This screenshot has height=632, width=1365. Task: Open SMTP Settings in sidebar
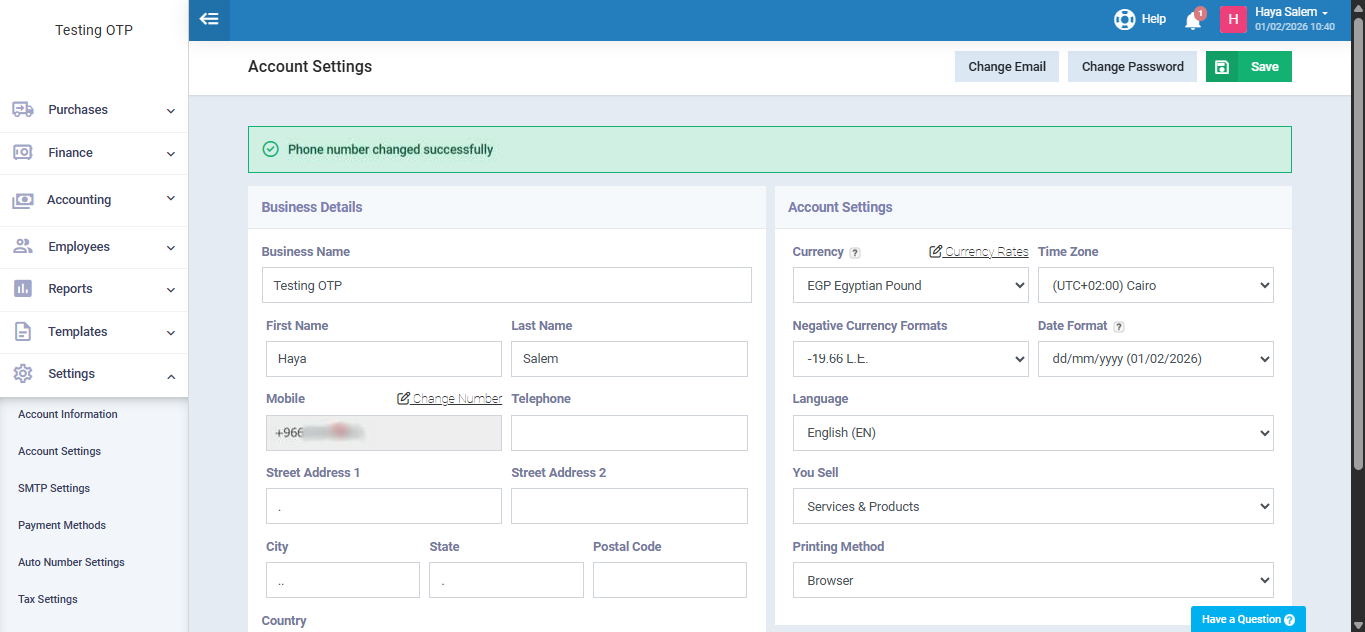coord(54,488)
